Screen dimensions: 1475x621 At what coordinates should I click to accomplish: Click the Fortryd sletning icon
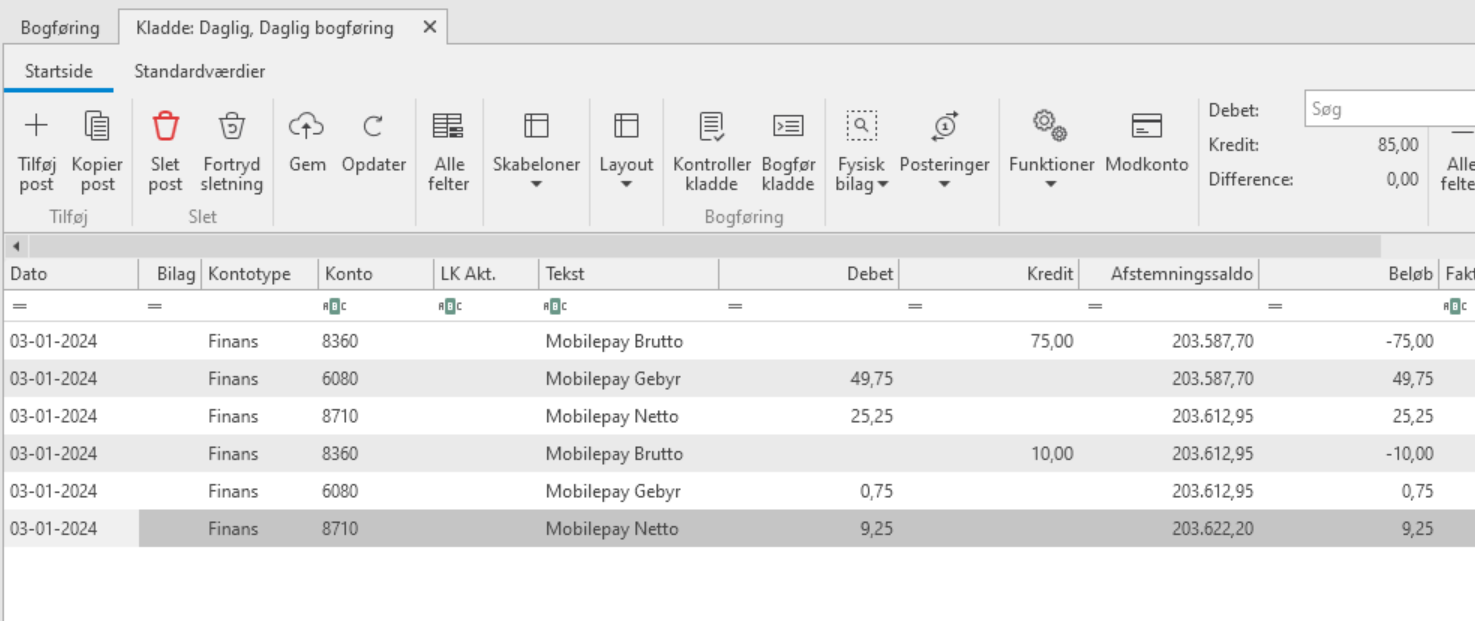[232, 125]
